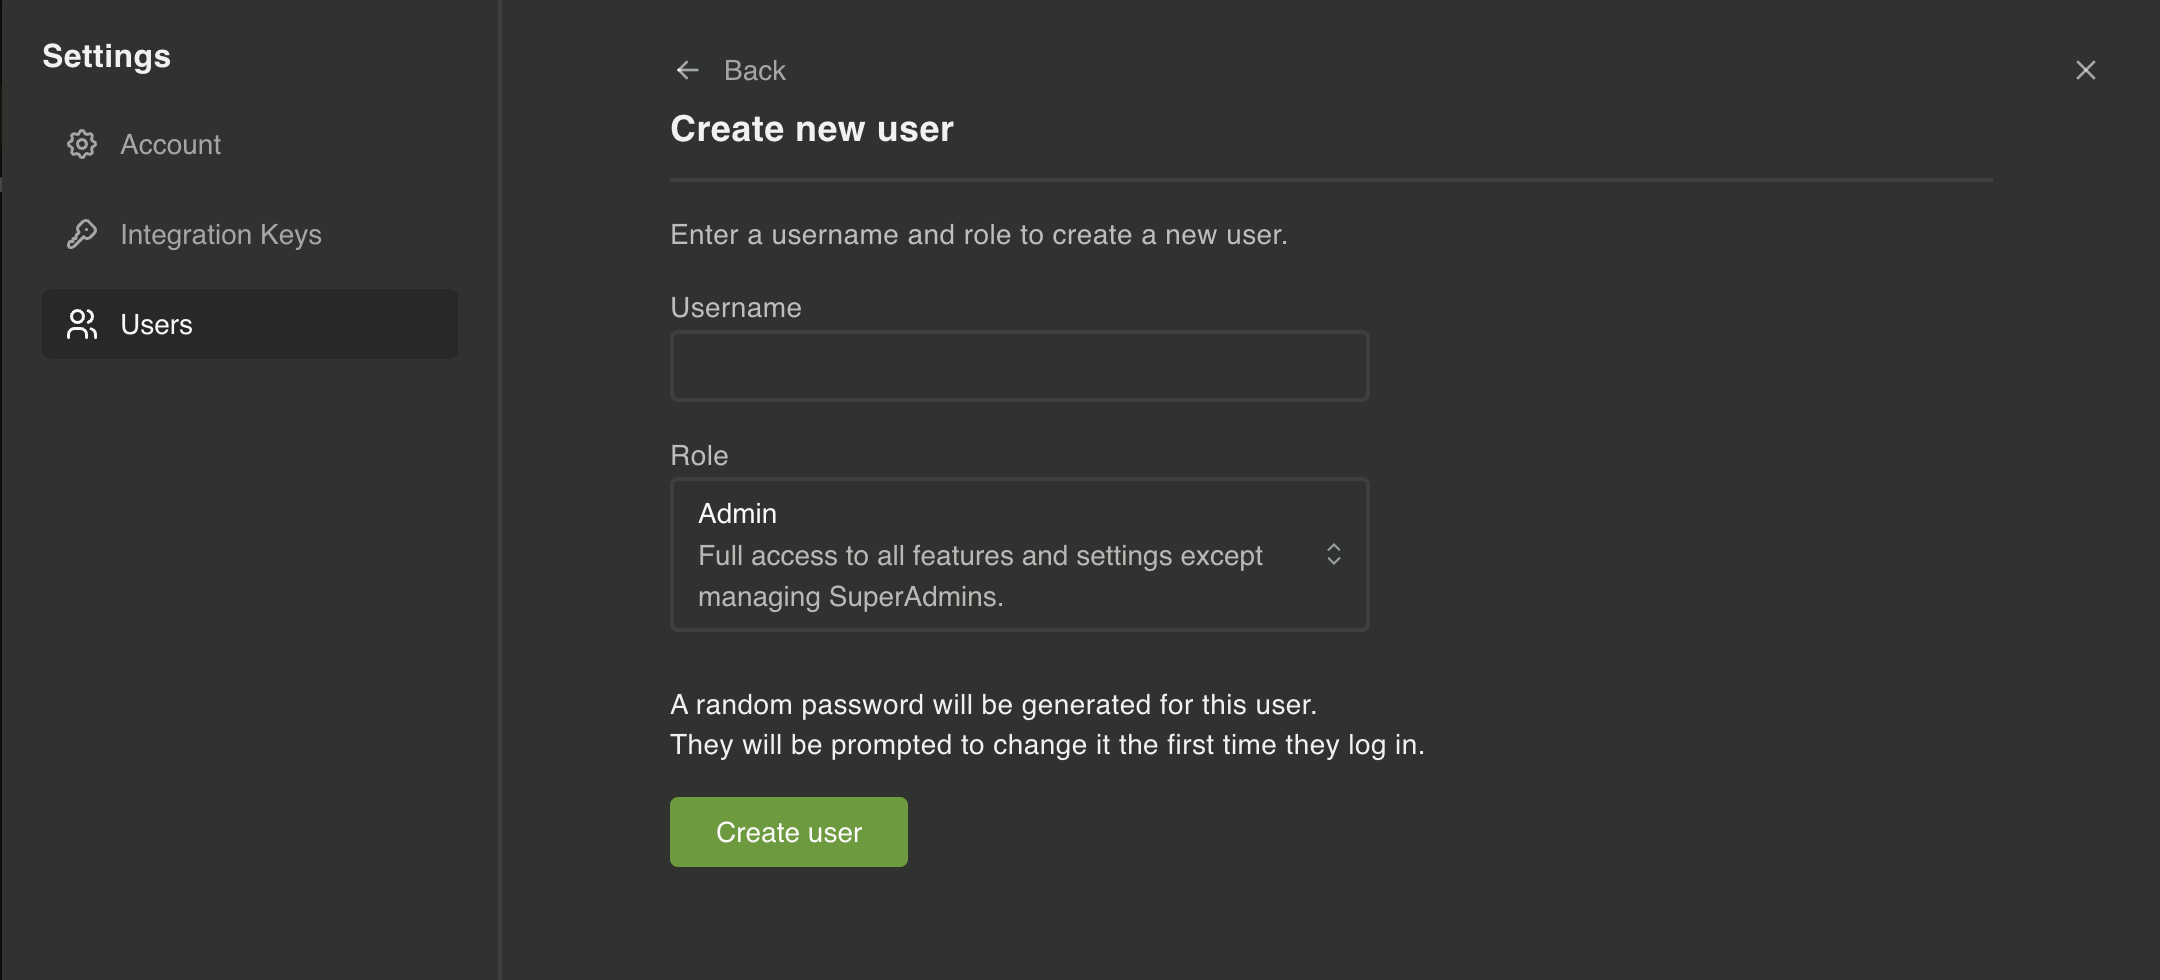Image resolution: width=2160 pixels, height=980 pixels.
Task: Click the back arrow icon above Create new user
Action: [x=687, y=69]
